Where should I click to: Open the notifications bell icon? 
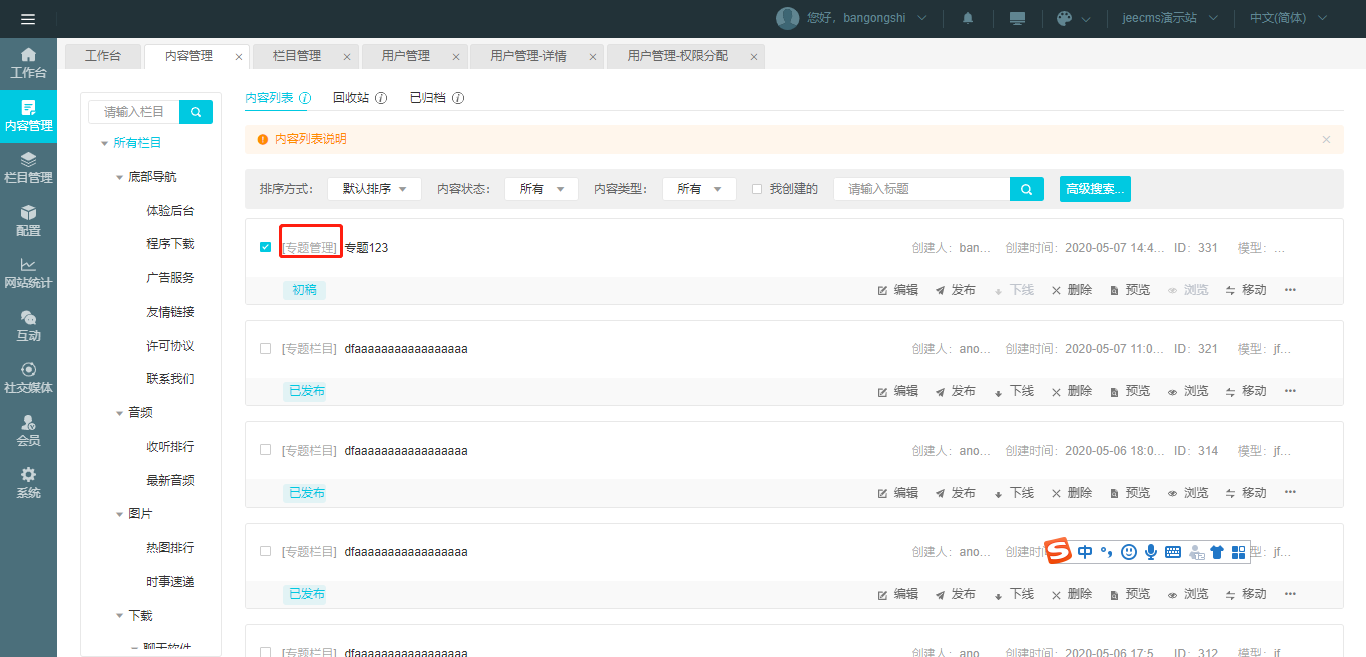968,19
